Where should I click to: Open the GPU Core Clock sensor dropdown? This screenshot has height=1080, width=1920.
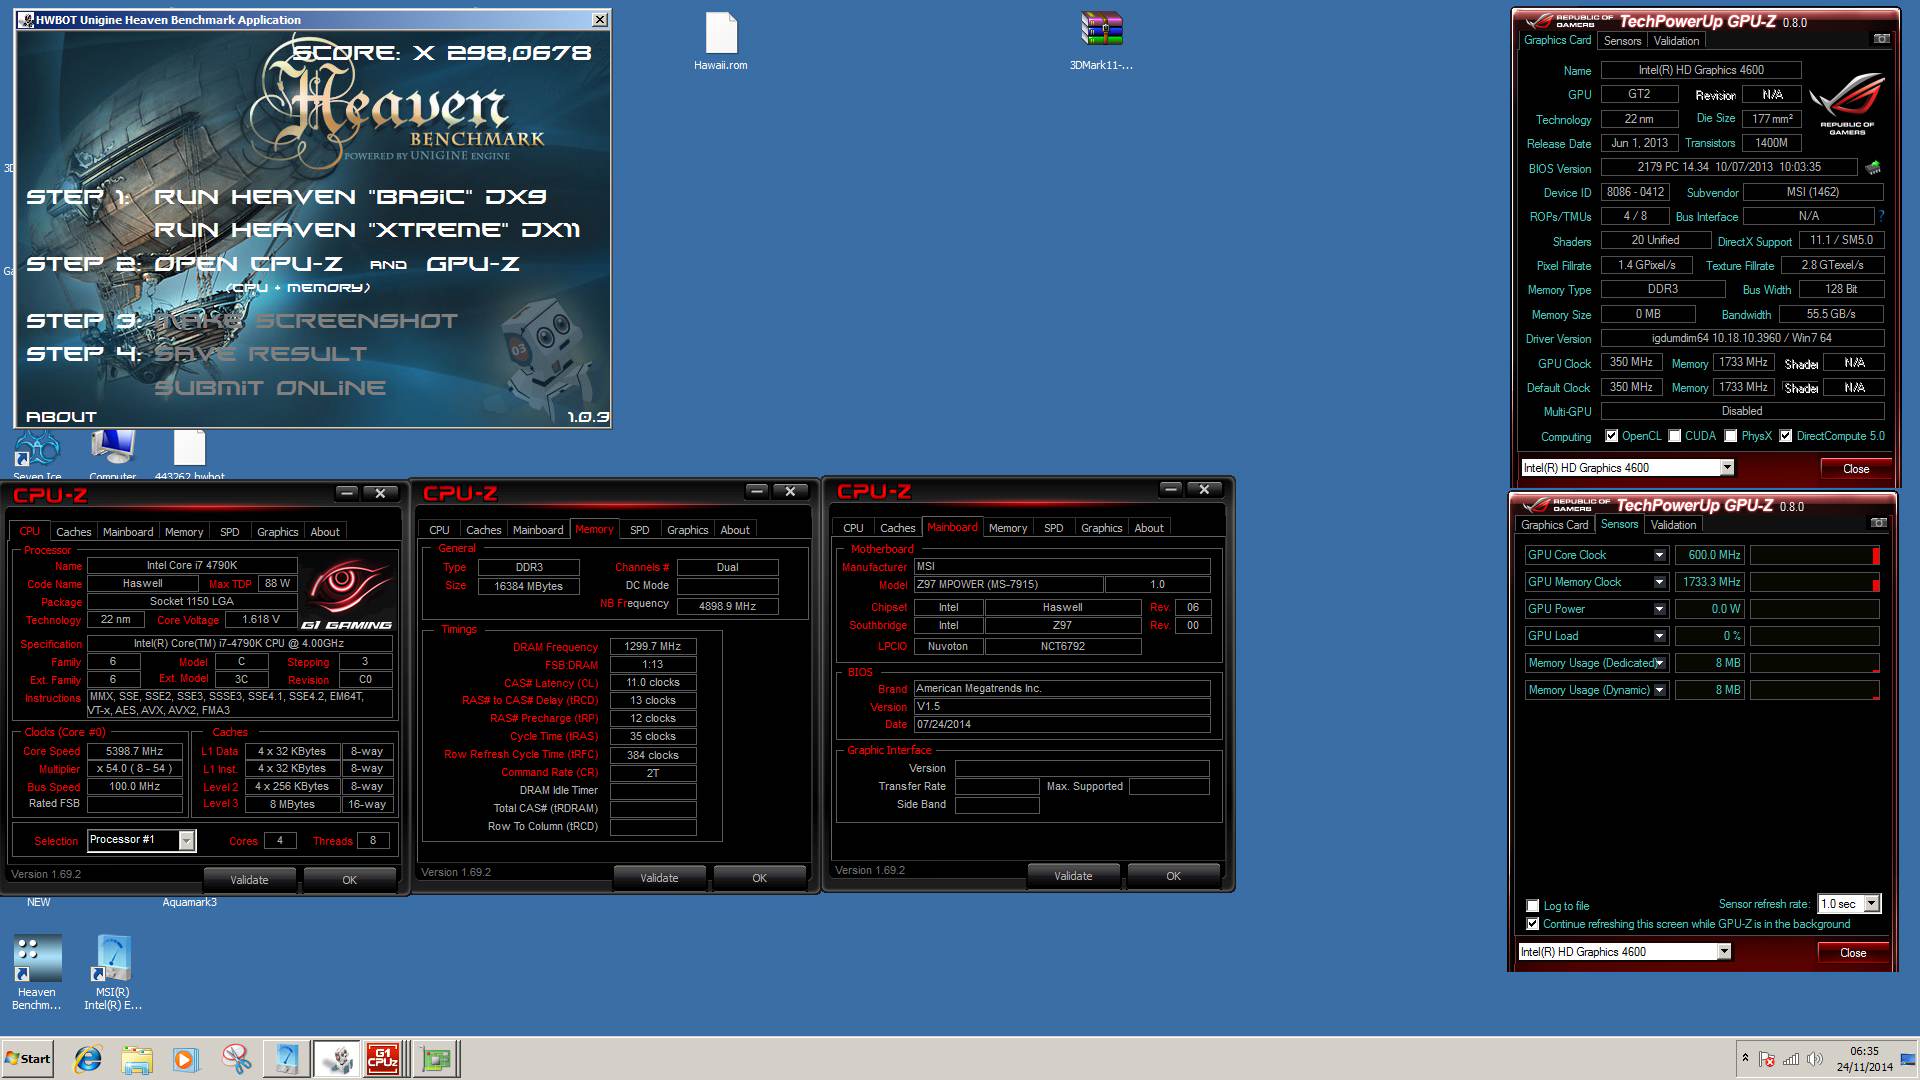pos(1659,555)
